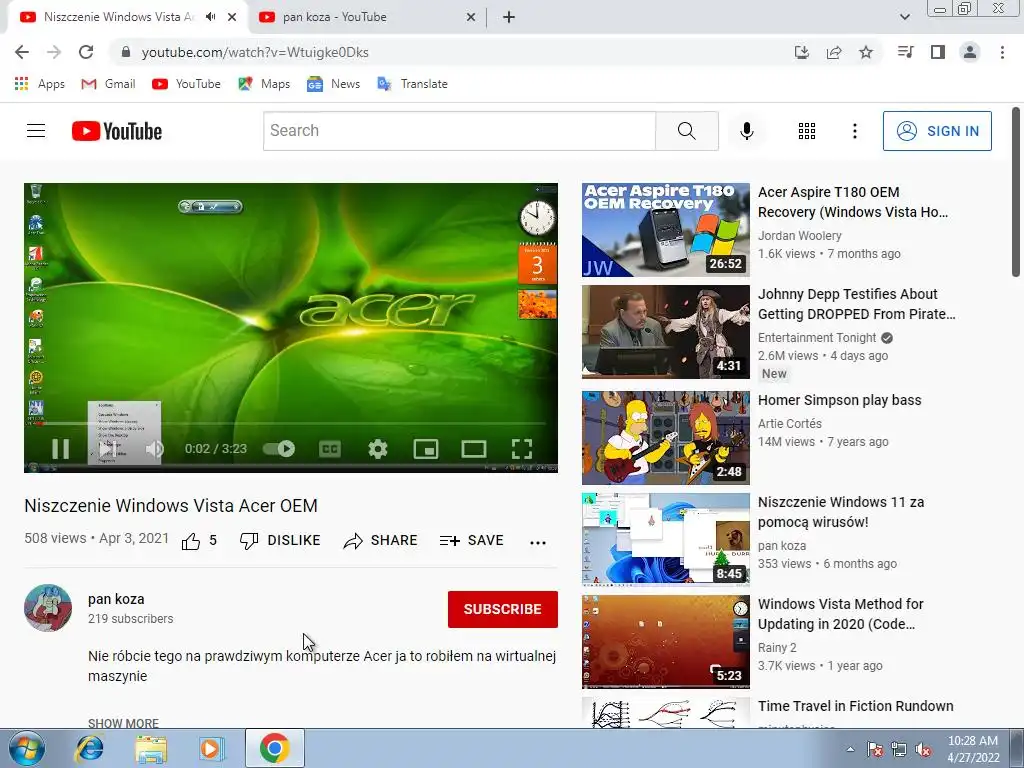The width and height of the screenshot is (1024, 768).
Task: Open the Maps bookmark
Action: (x=264, y=84)
